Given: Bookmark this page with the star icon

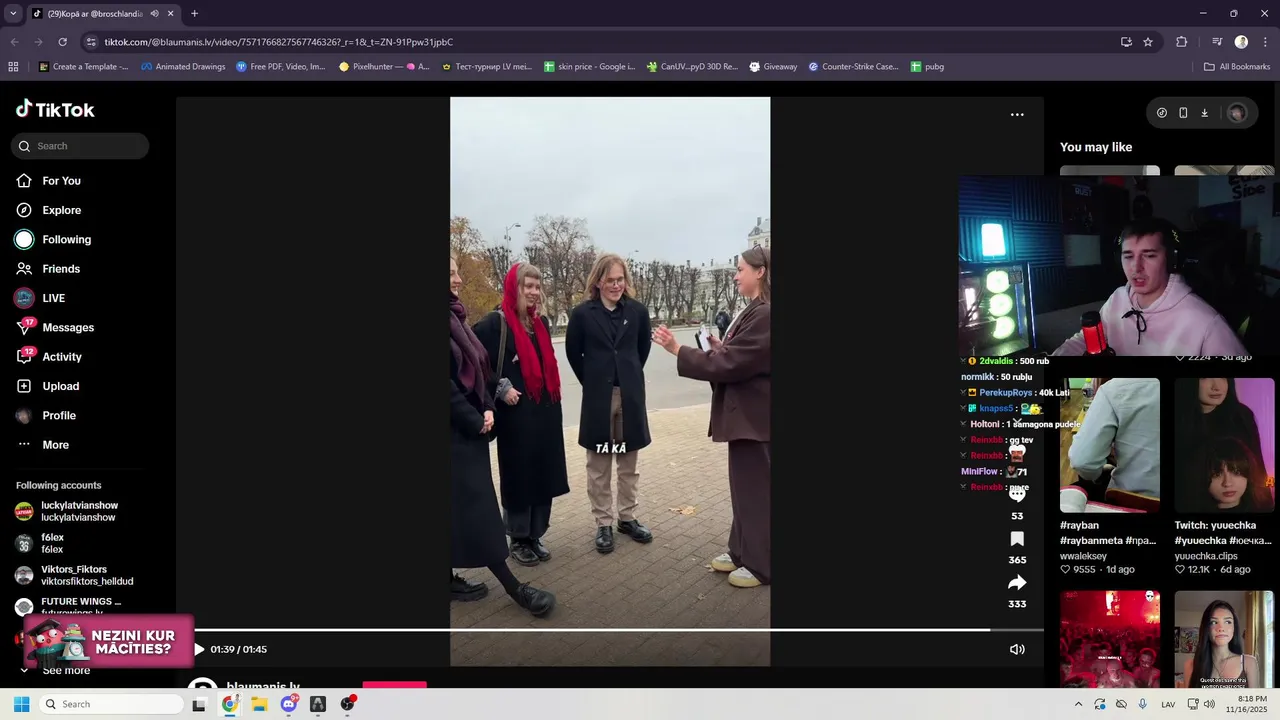Looking at the screenshot, I should point(1148,42).
